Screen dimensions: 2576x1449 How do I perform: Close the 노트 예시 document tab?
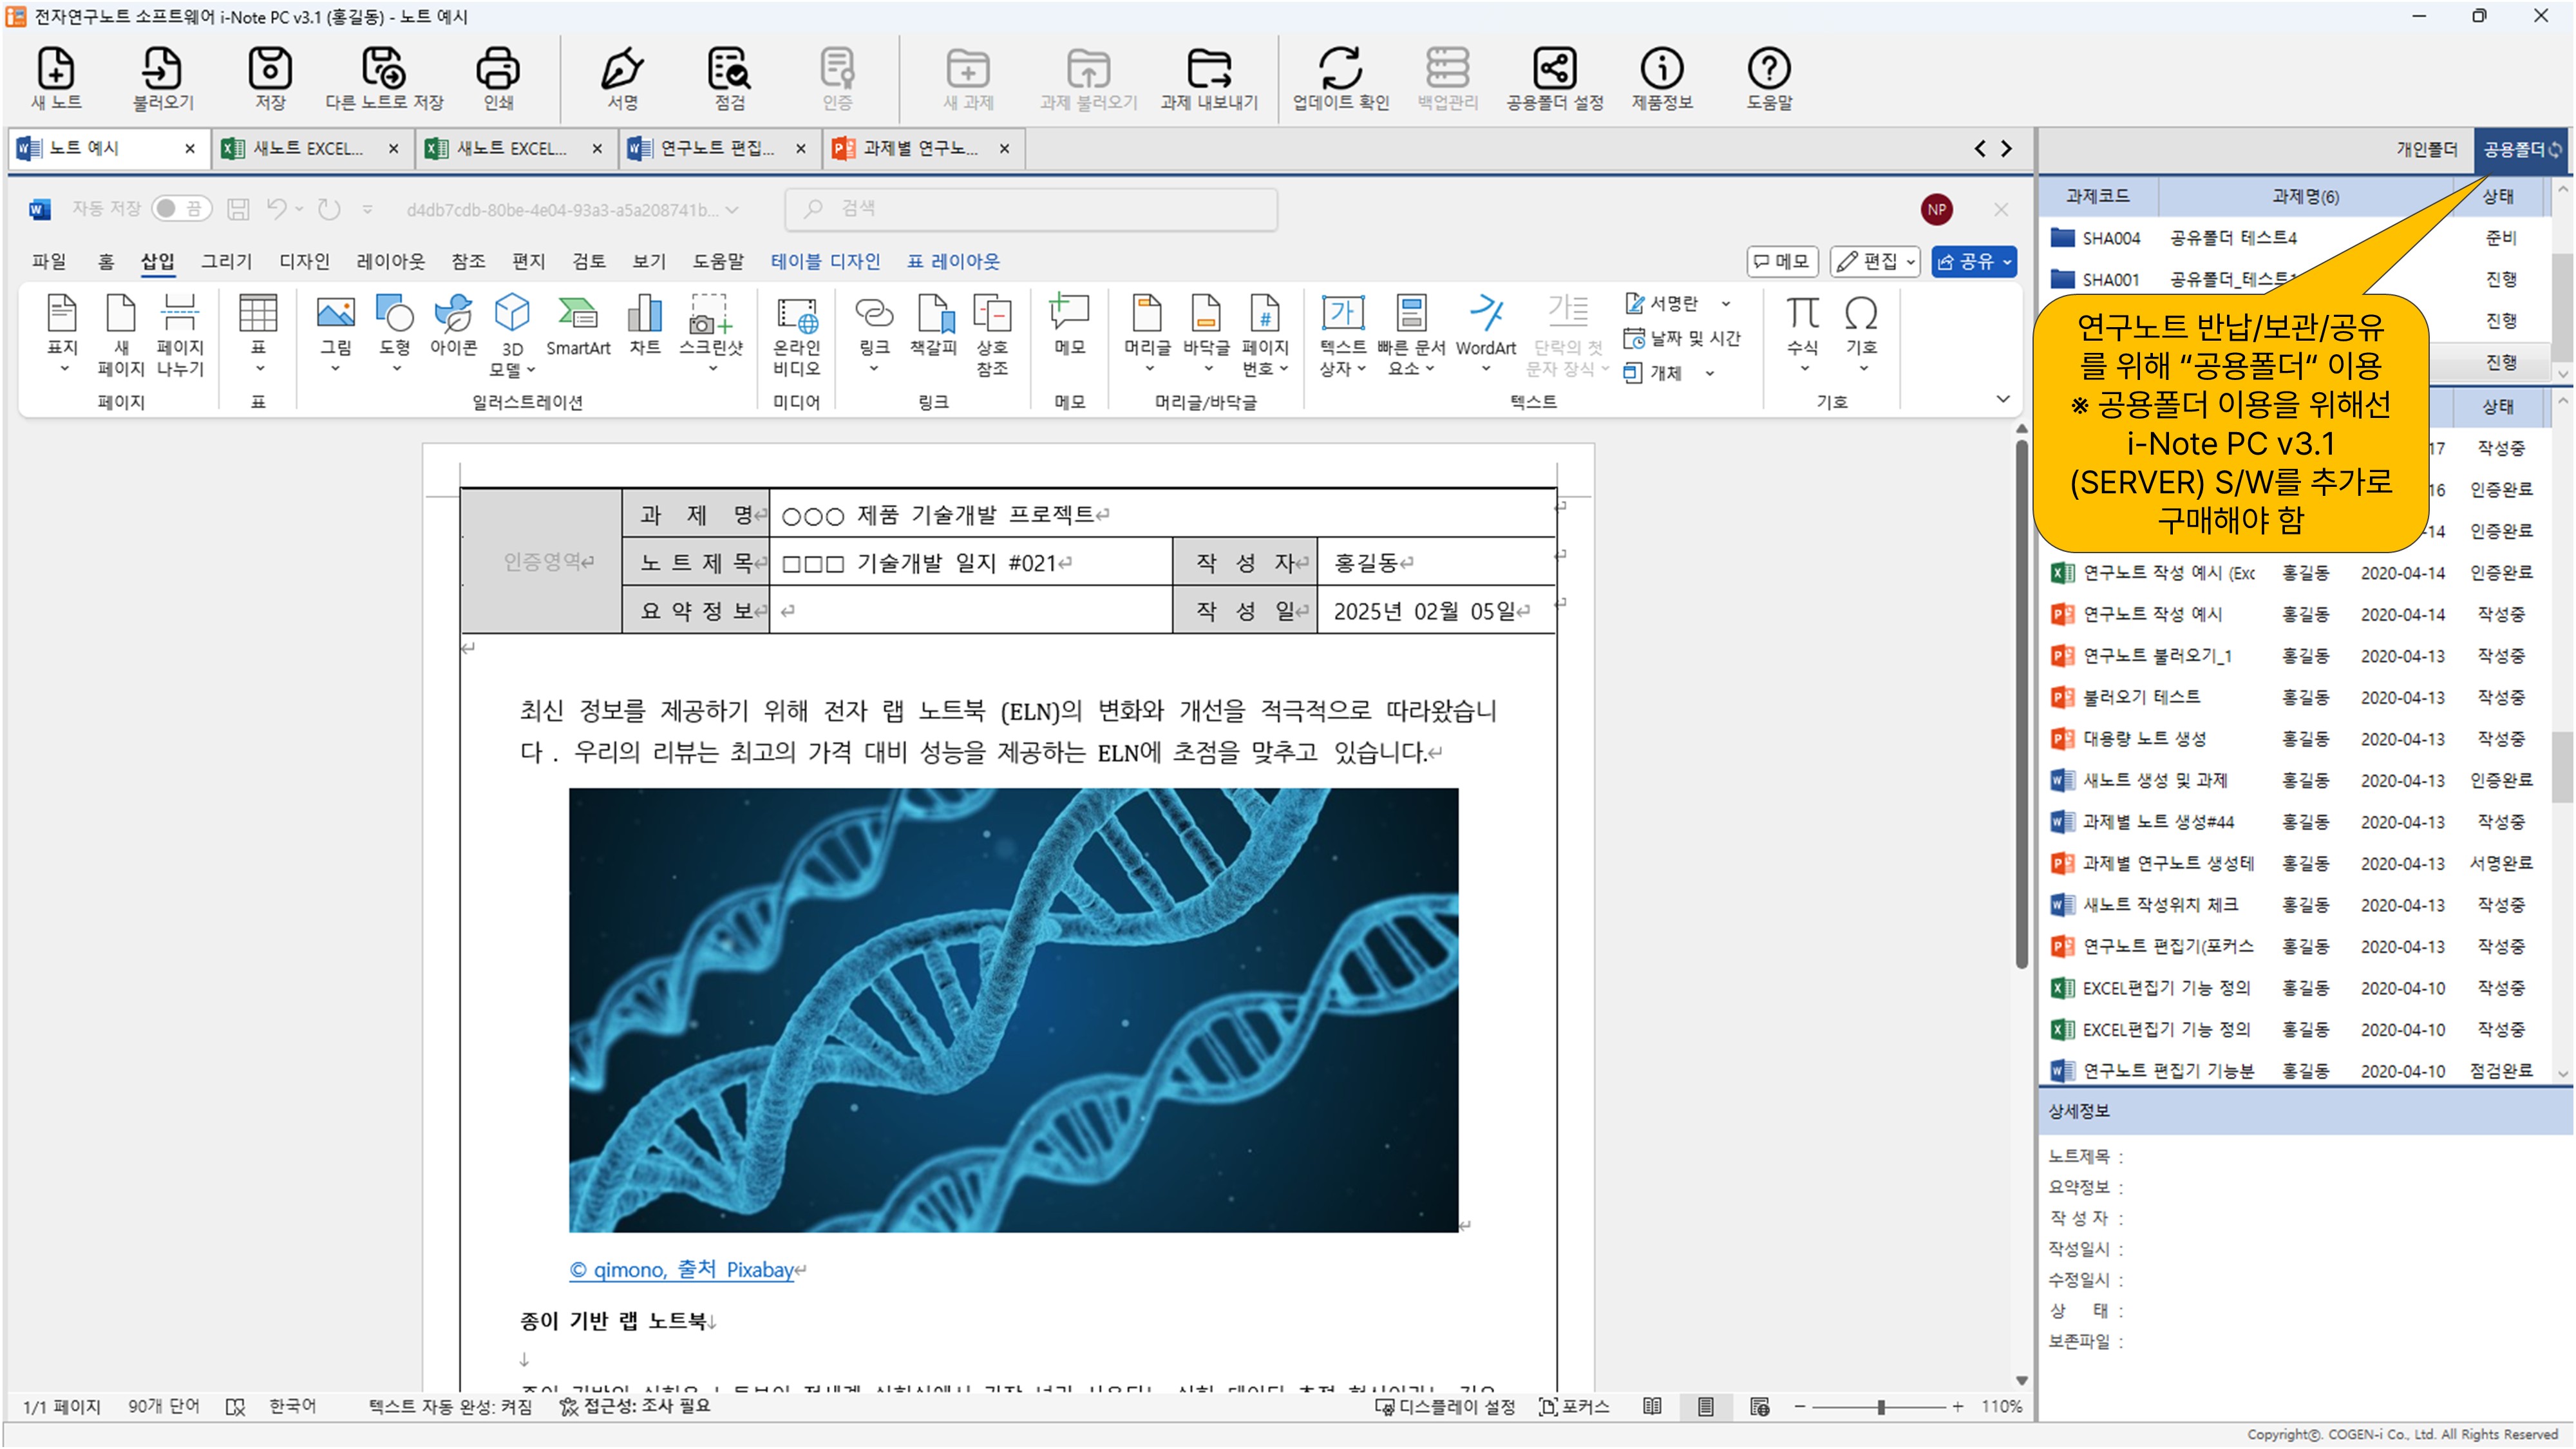(190, 148)
